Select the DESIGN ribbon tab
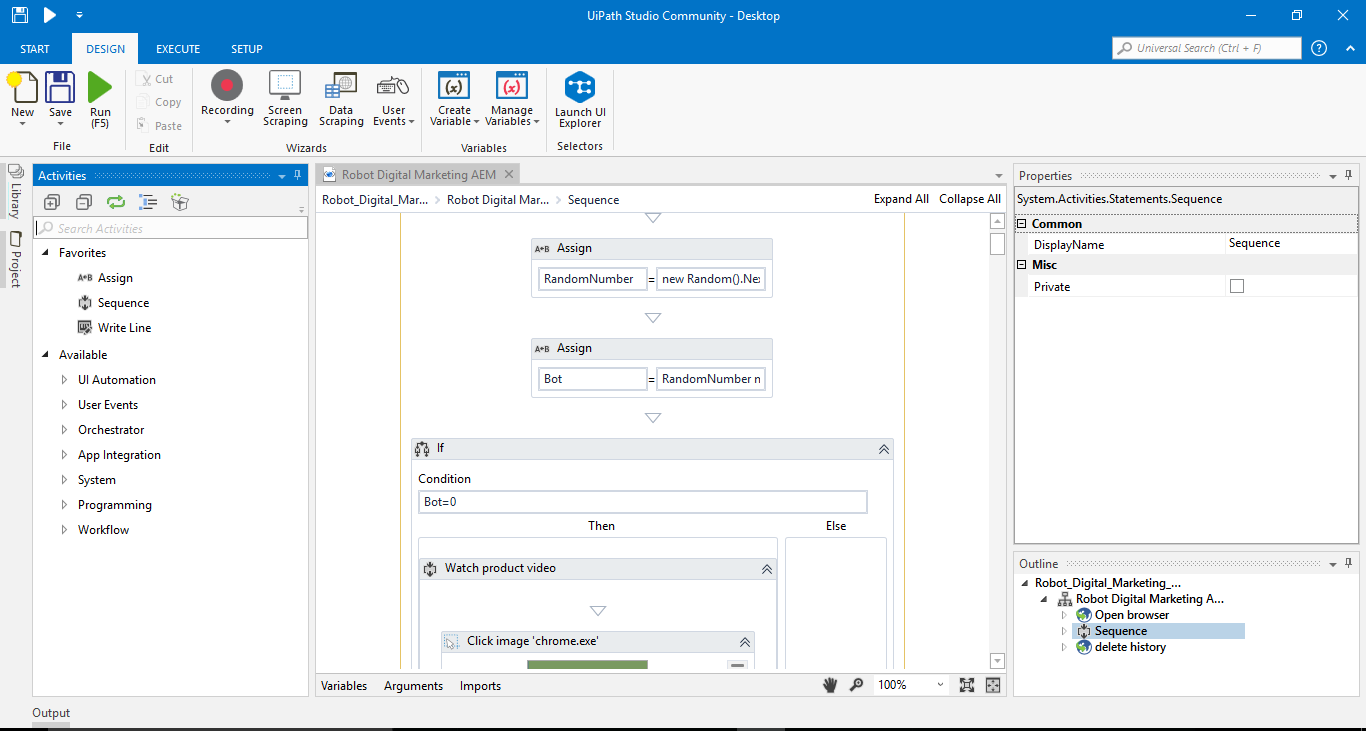This screenshot has height=731, width=1366. click(x=106, y=49)
